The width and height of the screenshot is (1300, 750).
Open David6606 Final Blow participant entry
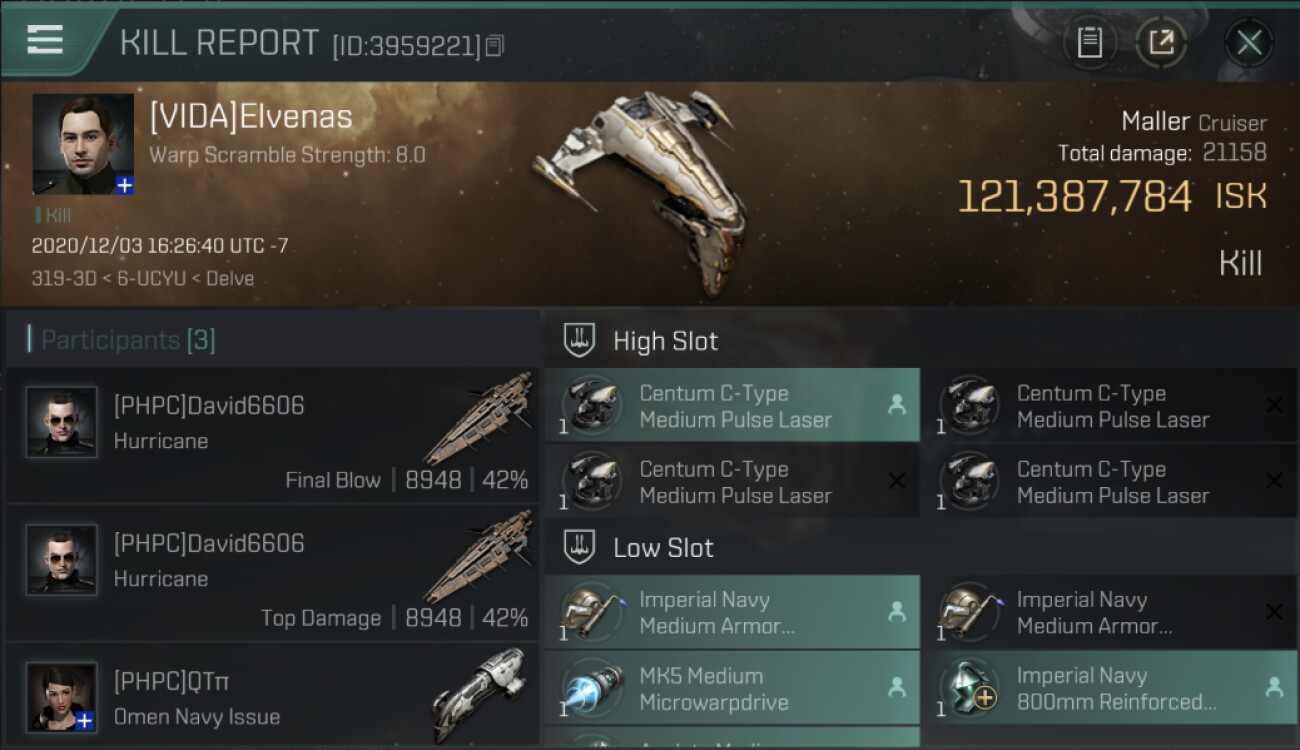[x=272, y=435]
